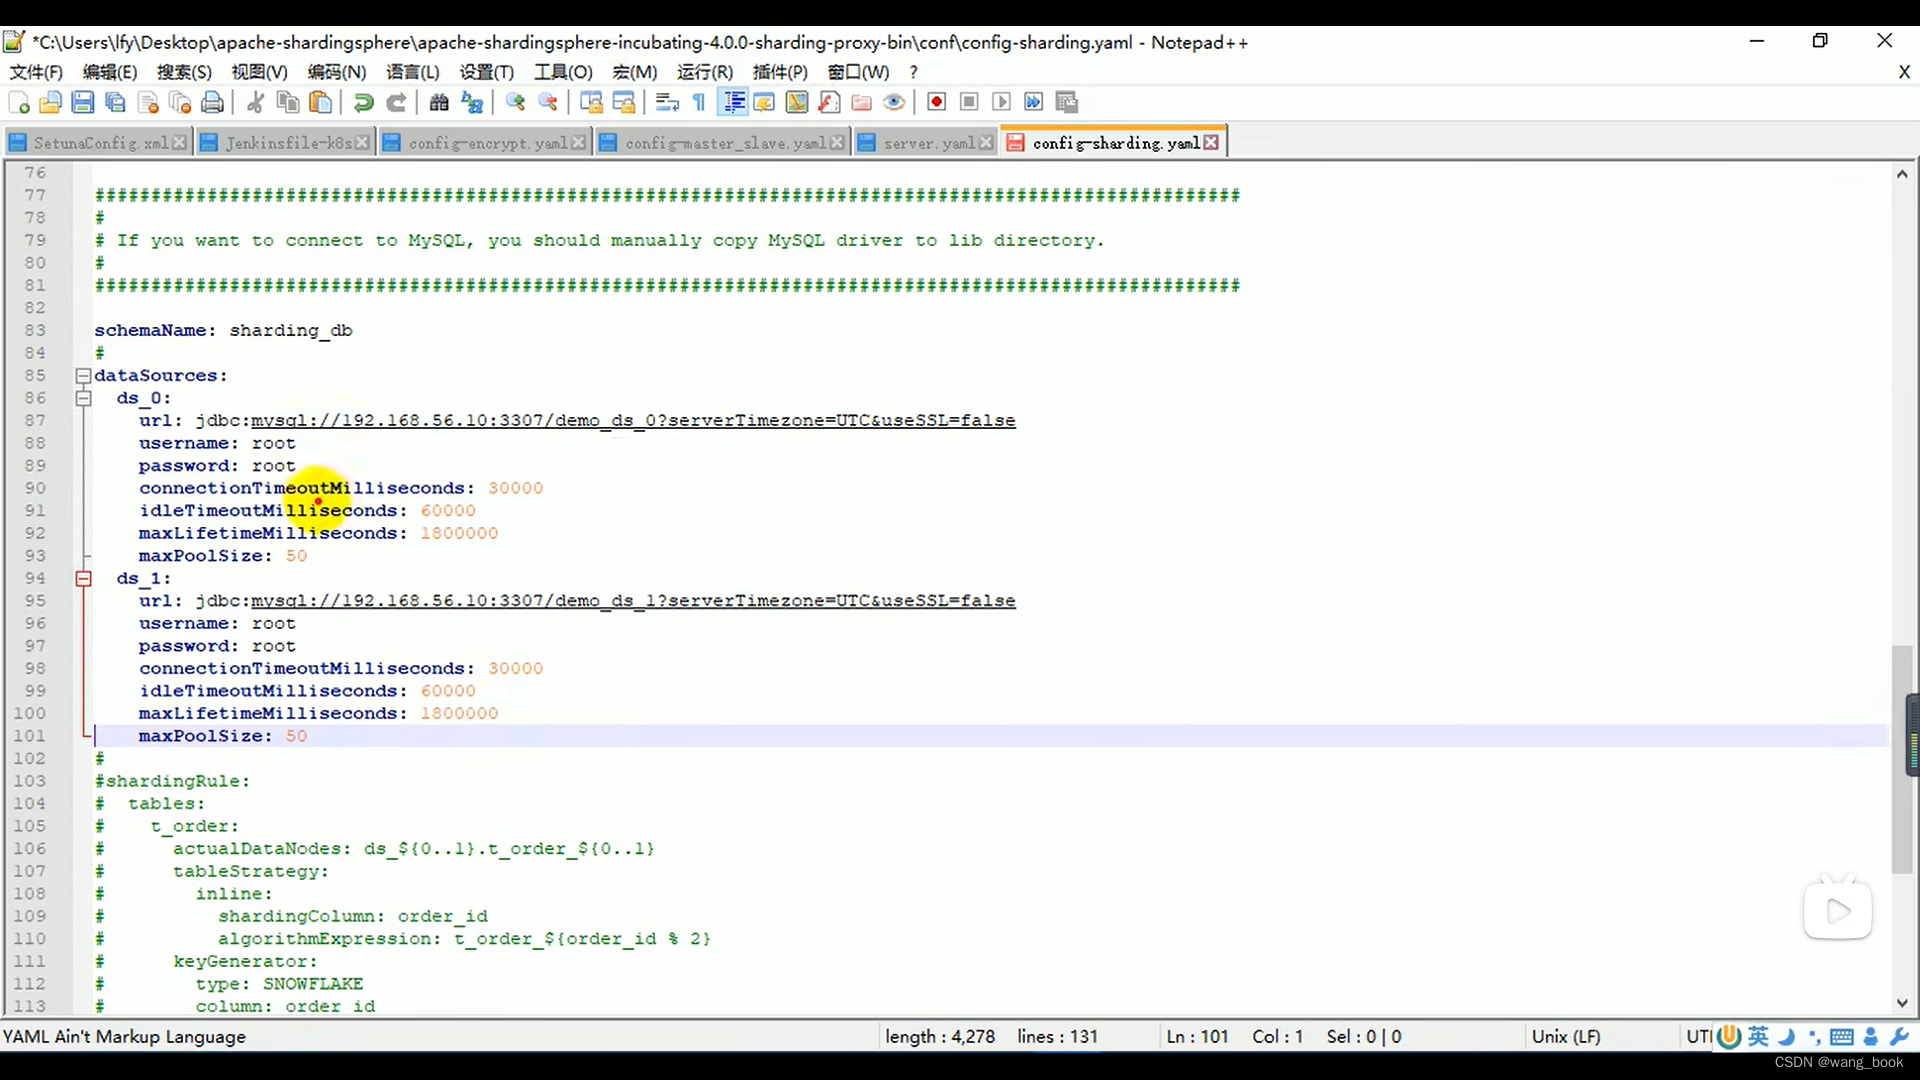The image size is (1920, 1080).
Task: Select the config-sharding.yaml tab
Action: (x=1113, y=142)
